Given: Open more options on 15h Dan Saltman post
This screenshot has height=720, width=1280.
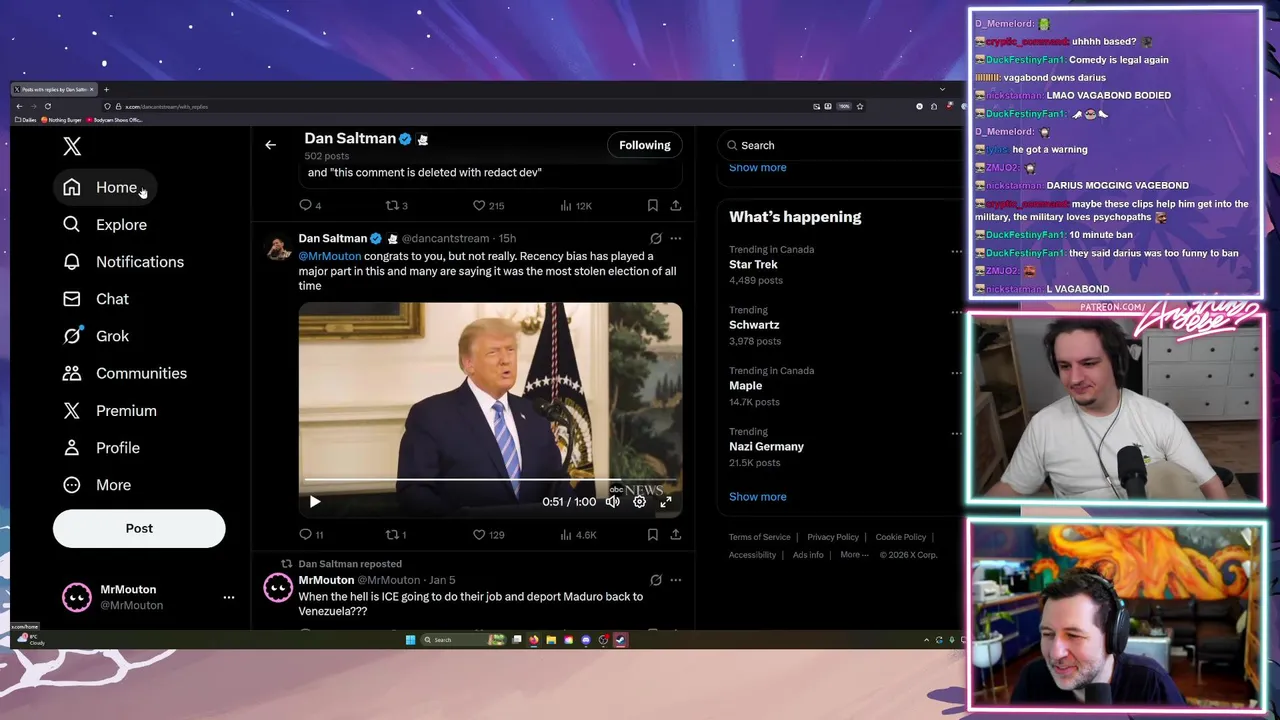Looking at the screenshot, I should point(676,239).
